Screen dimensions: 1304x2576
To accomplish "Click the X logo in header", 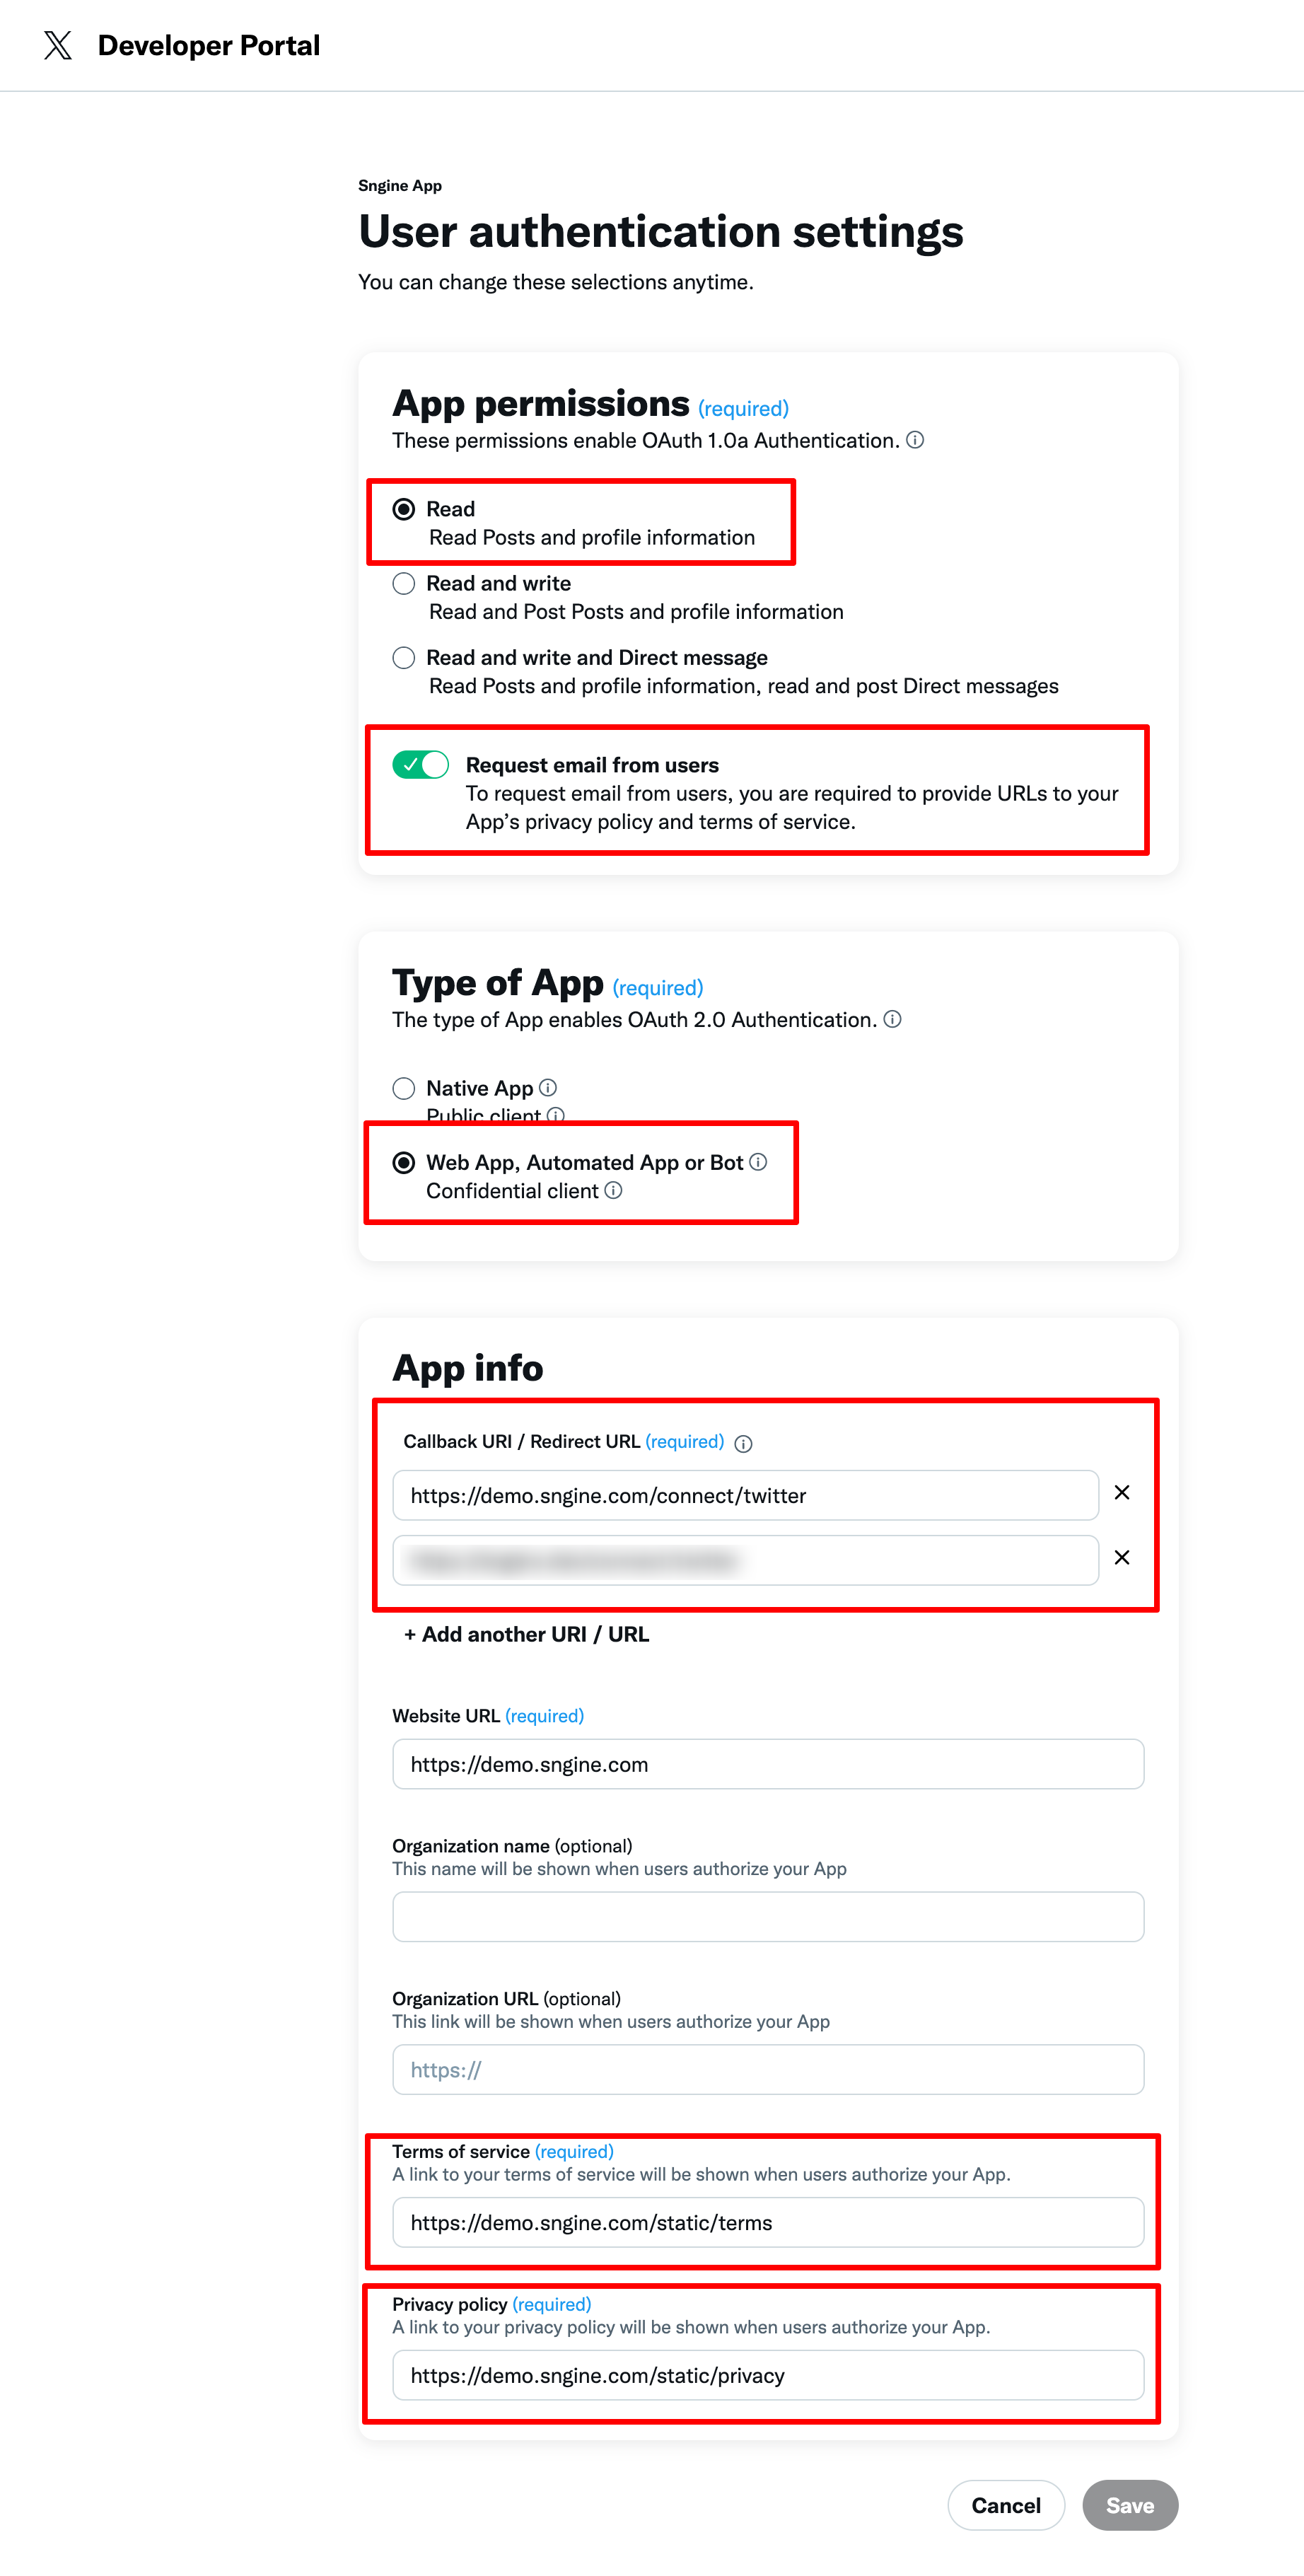I will pyautogui.click(x=58, y=45).
